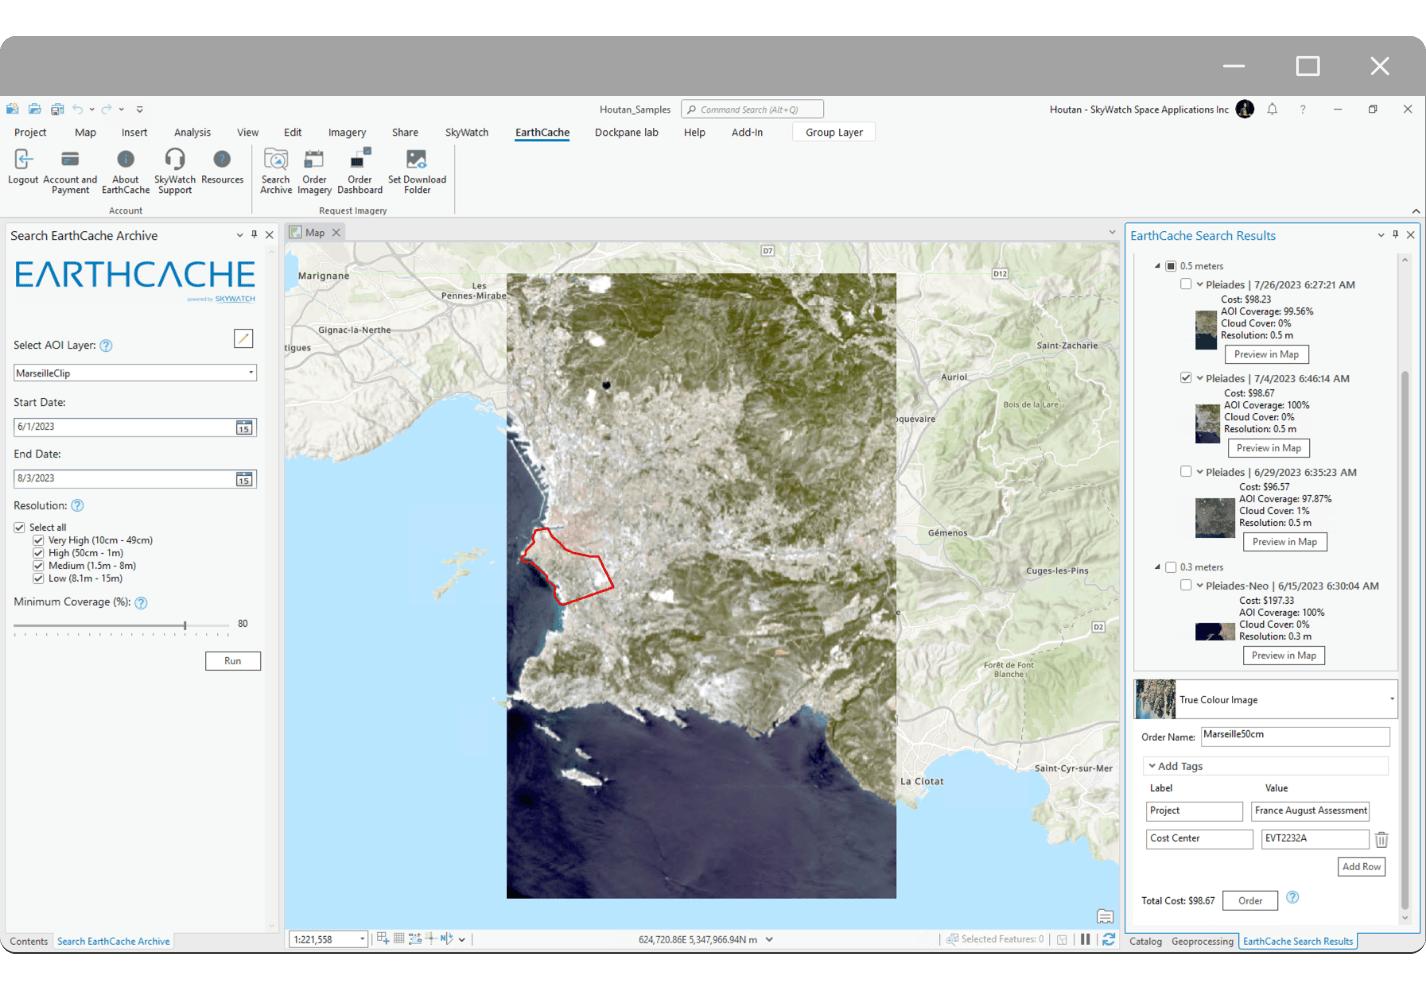
Task: Check the Pleiades 7/26/2023 result checkbox
Action: tap(1186, 285)
